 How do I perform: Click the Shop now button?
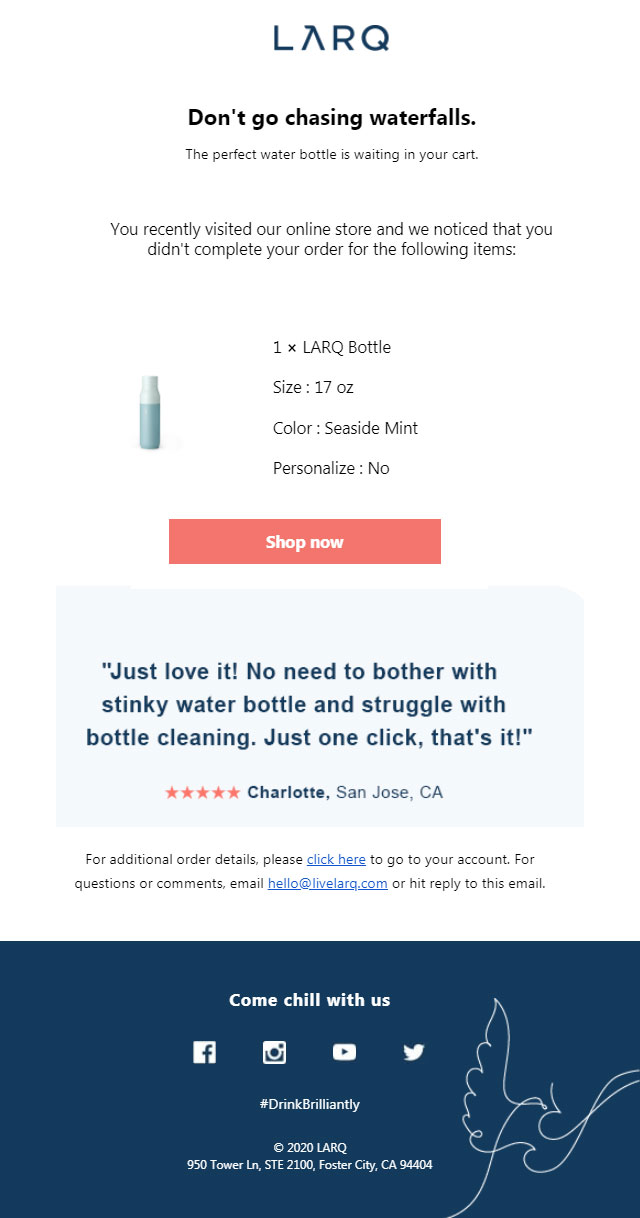click(x=305, y=541)
